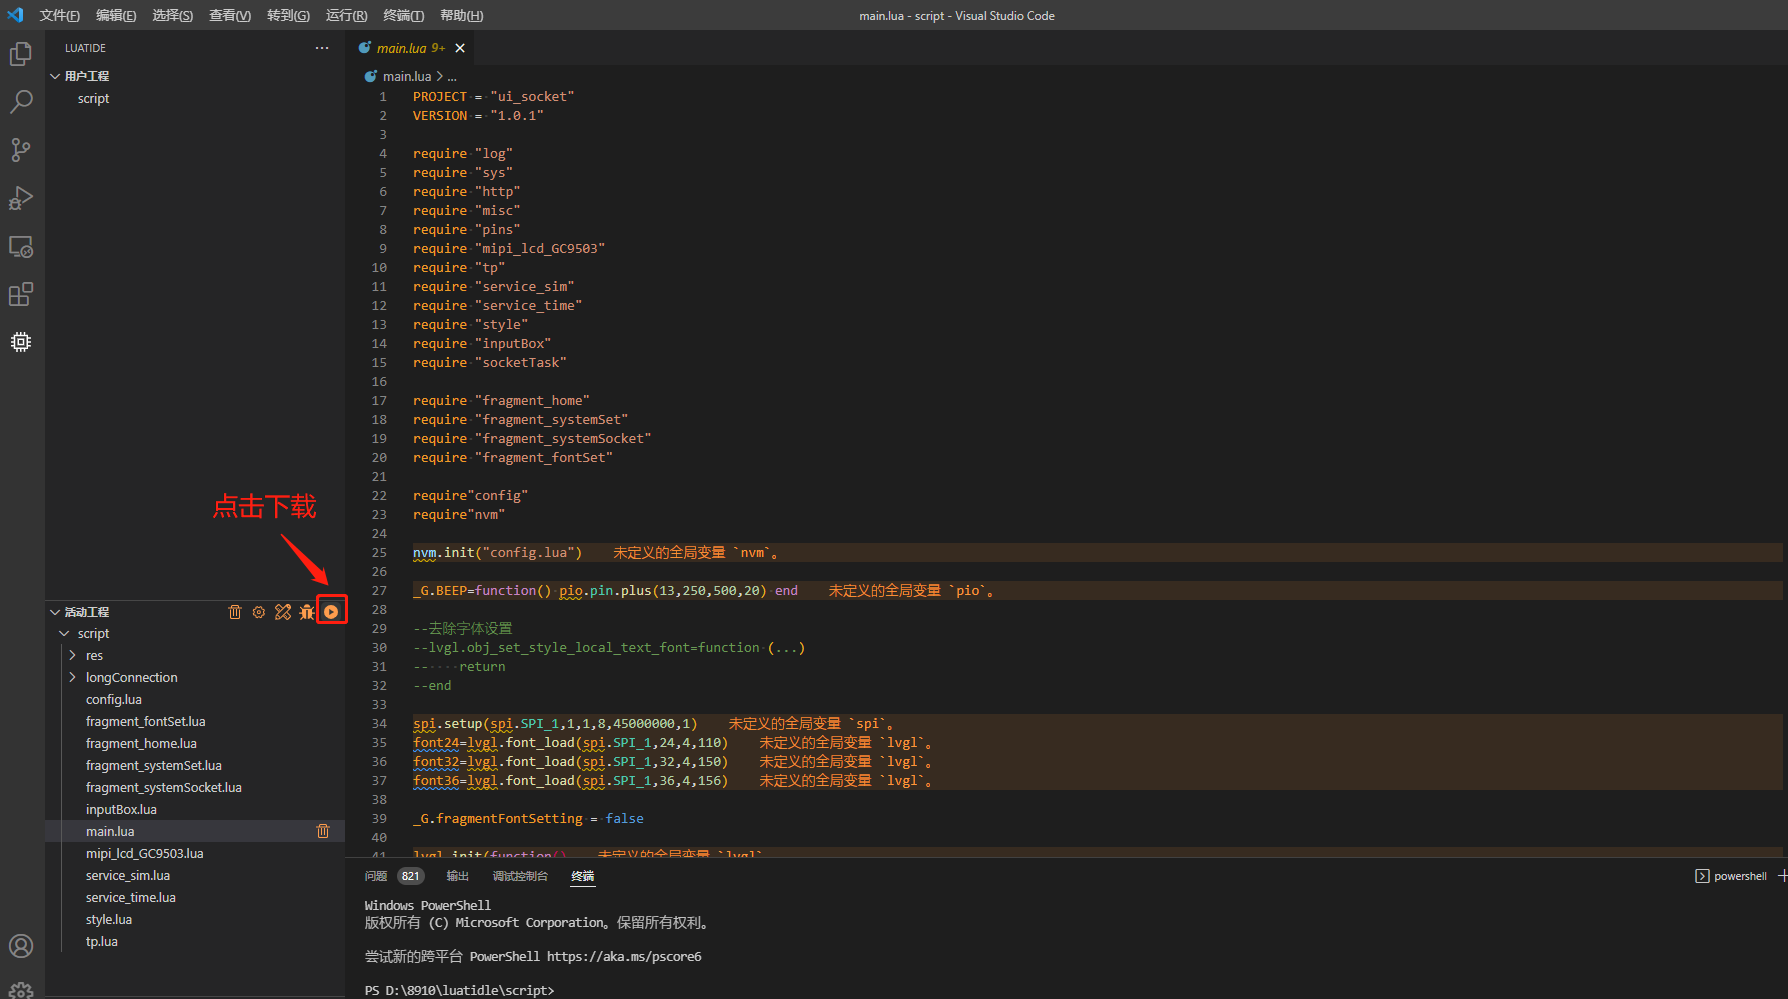Click the pencil-ruler tools icon in active project
Screen dimensions: 1788x999
(x=283, y=611)
